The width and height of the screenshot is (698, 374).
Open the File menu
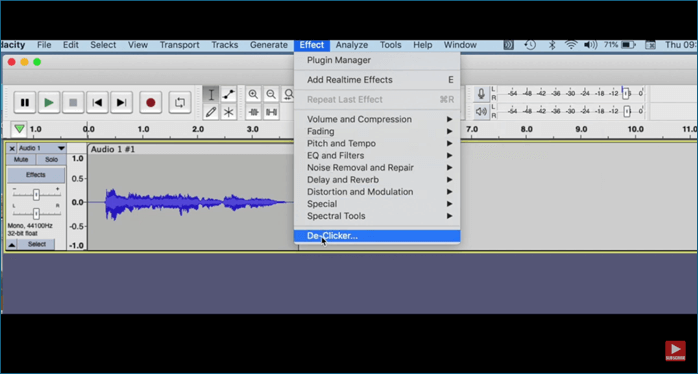44,45
